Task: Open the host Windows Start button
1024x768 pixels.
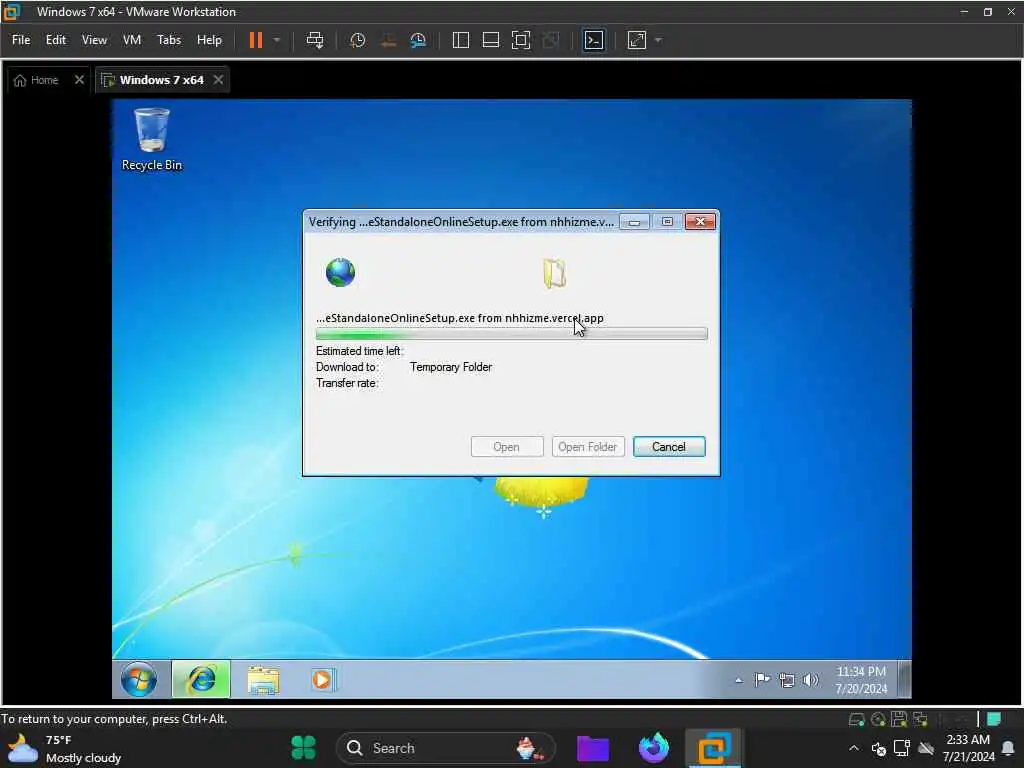Action: (304, 748)
